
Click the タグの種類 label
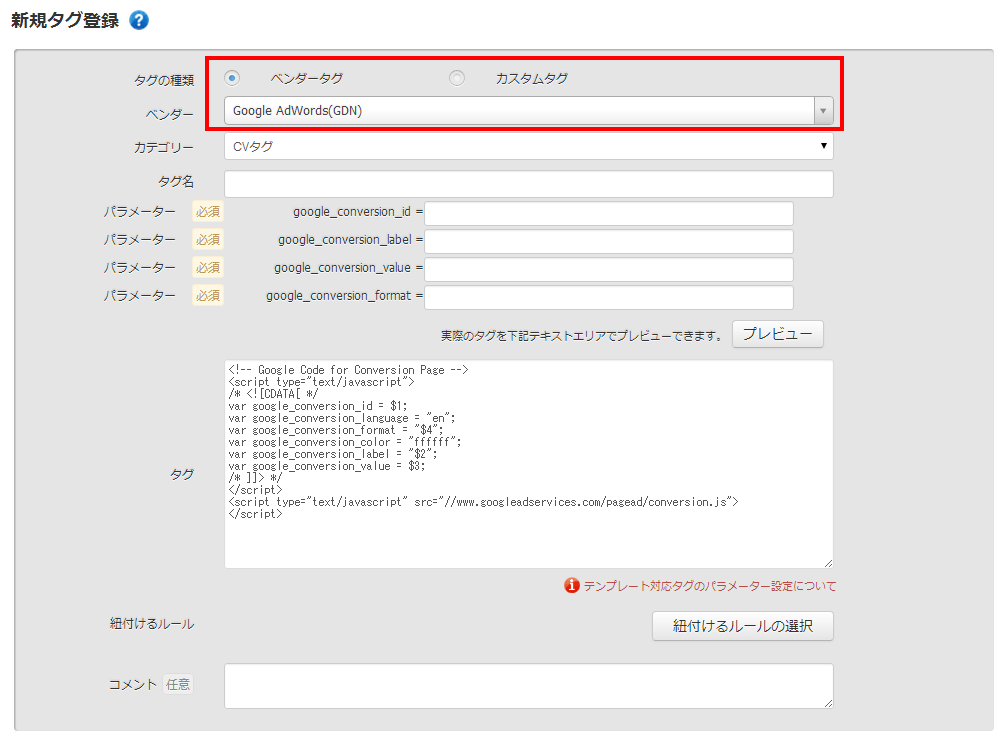click(x=164, y=80)
